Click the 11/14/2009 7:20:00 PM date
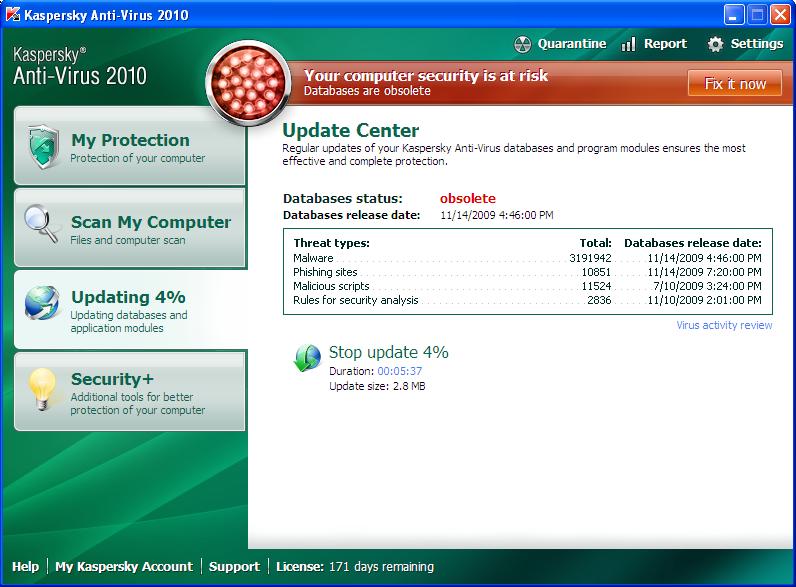796x587 pixels. pos(705,272)
